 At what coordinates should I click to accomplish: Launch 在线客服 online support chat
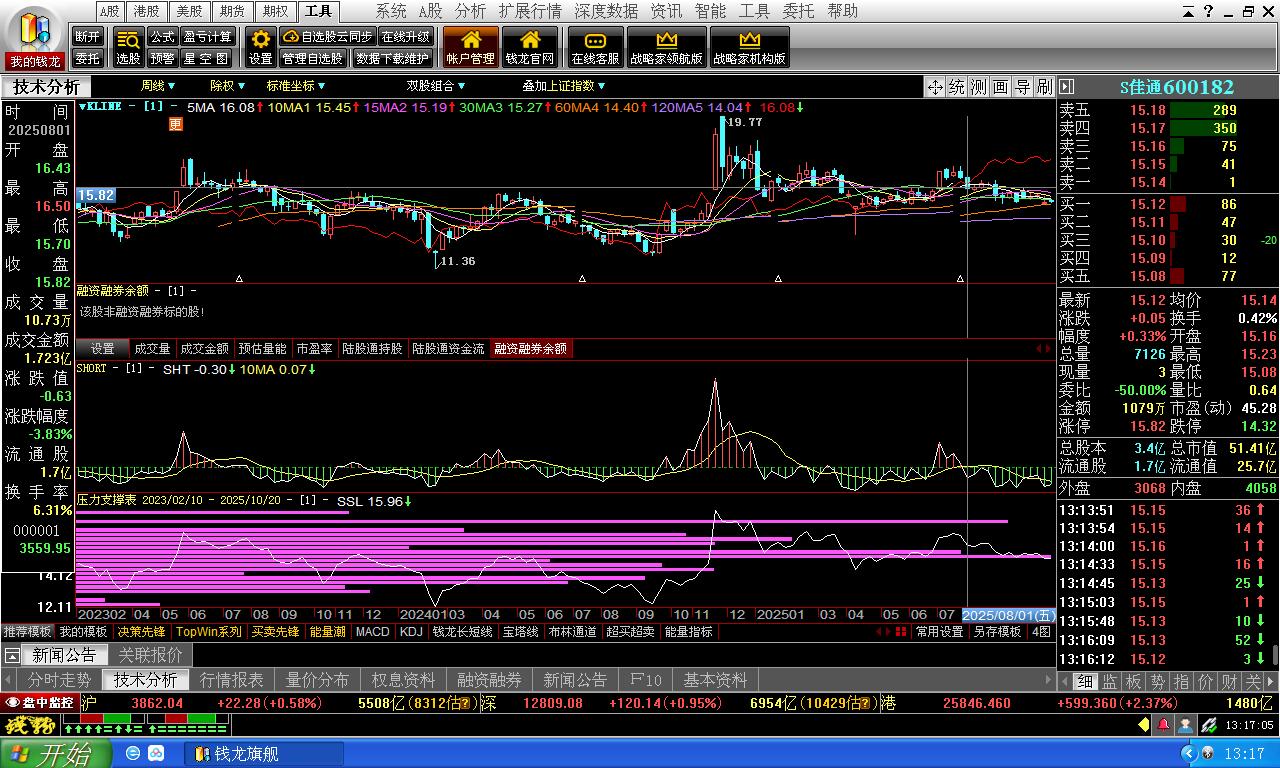tap(595, 47)
